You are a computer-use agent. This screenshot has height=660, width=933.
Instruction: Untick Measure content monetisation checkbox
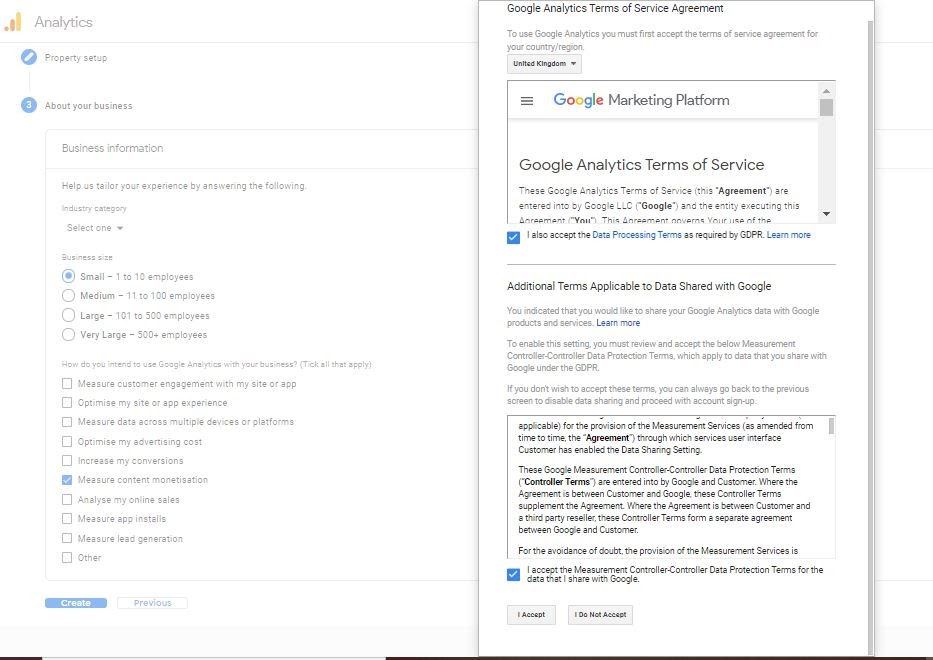pyautogui.click(x=67, y=480)
